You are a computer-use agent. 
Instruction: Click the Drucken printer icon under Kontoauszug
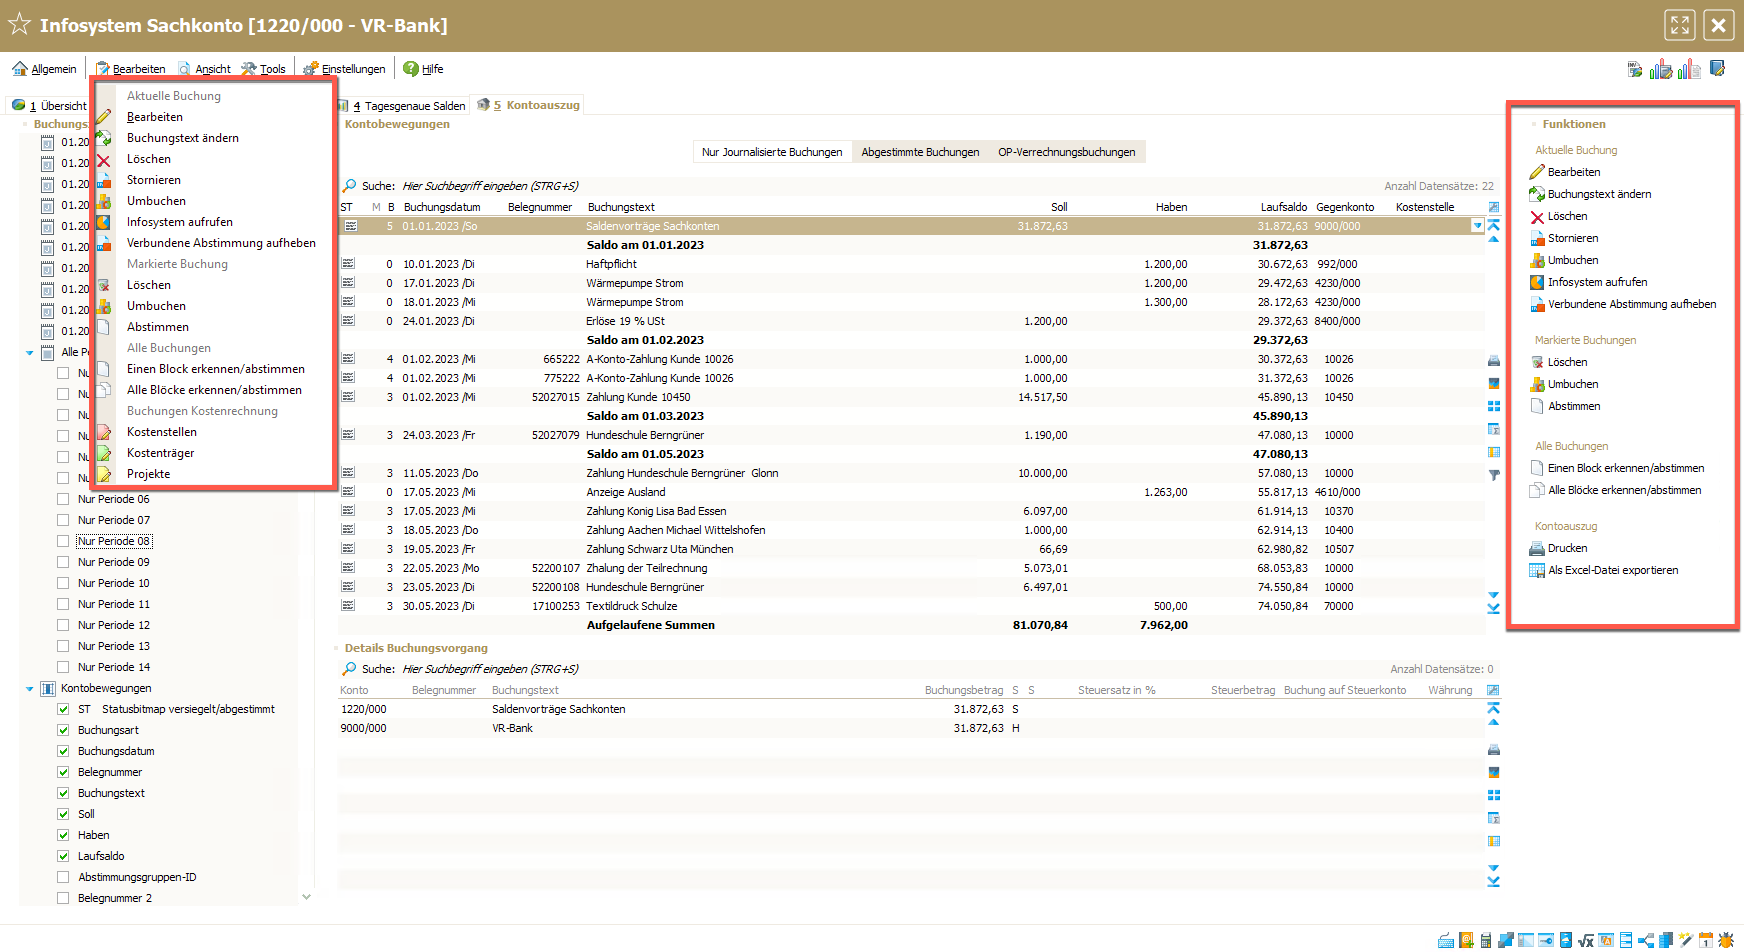(x=1537, y=549)
